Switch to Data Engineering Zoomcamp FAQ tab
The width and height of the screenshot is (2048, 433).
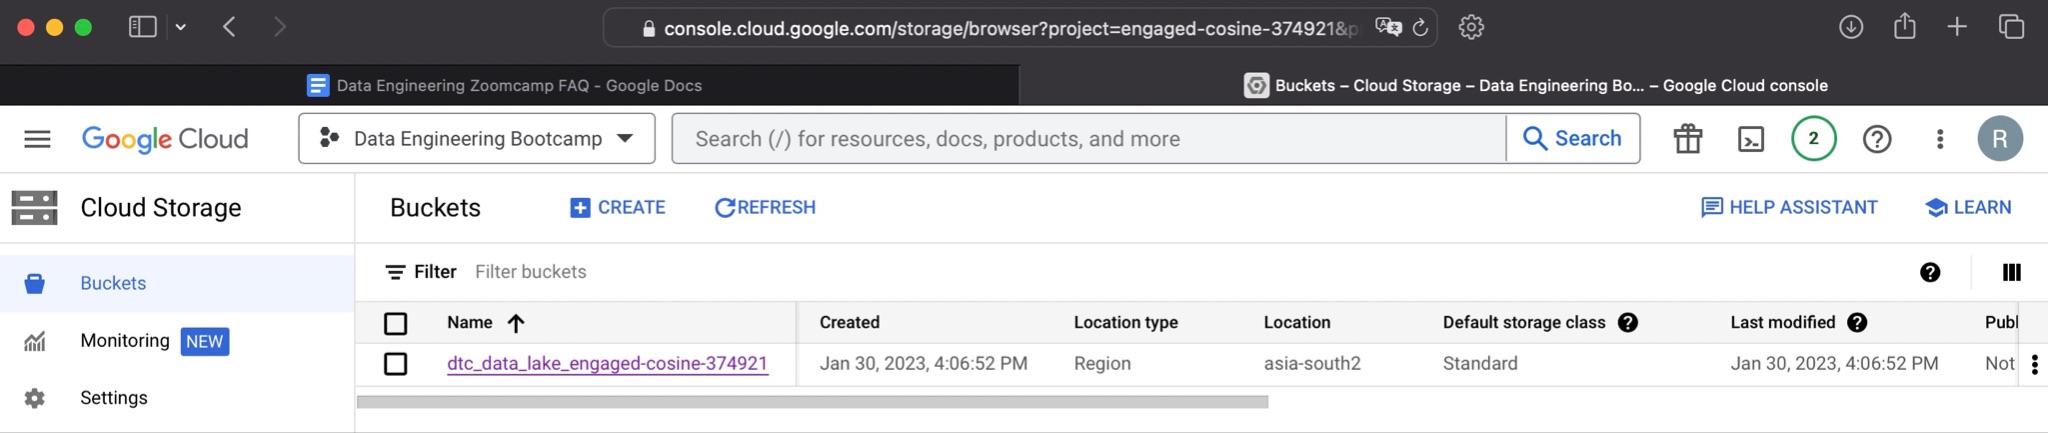click(x=505, y=85)
